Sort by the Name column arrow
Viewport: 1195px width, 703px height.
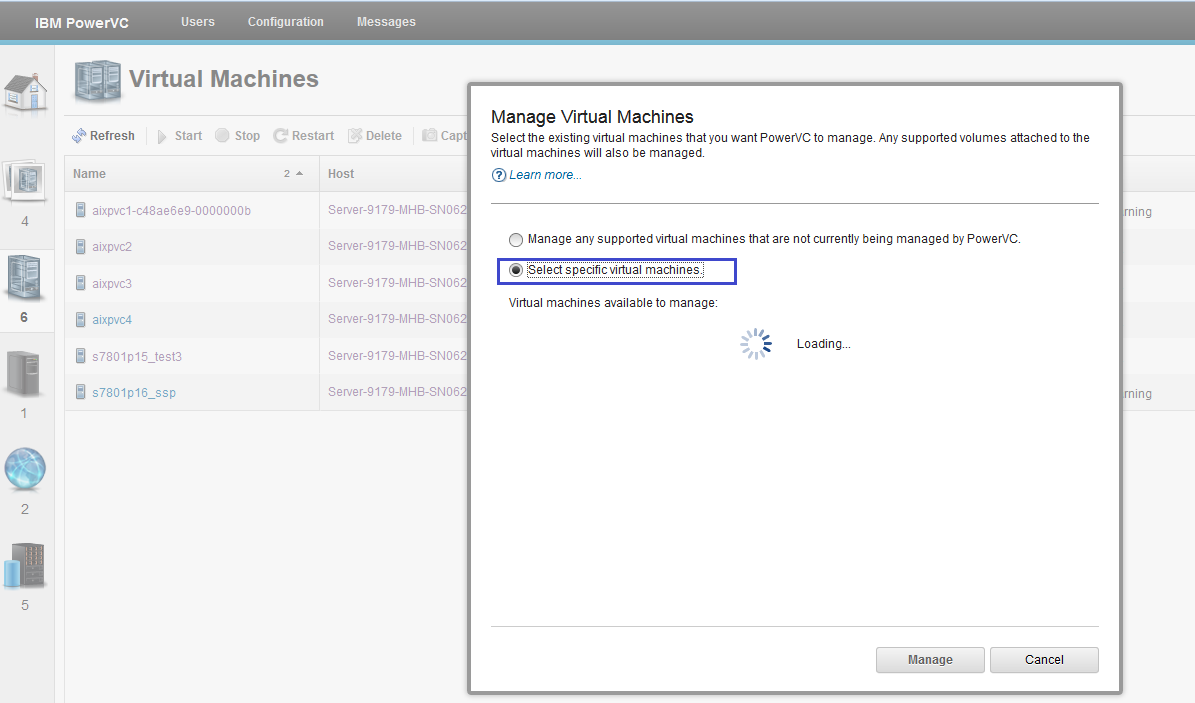point(300,174)
